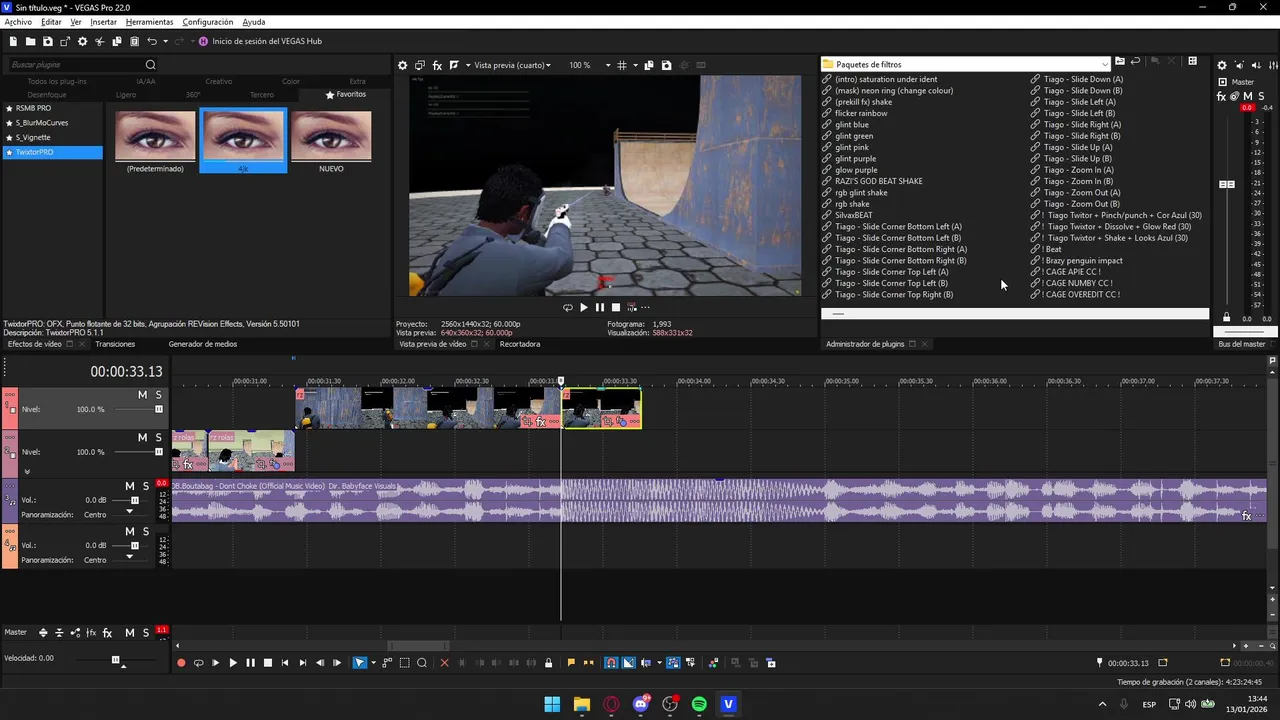Switch to the Recortadora tab
Screen dimensions: 1280x720
pos(520,344)
